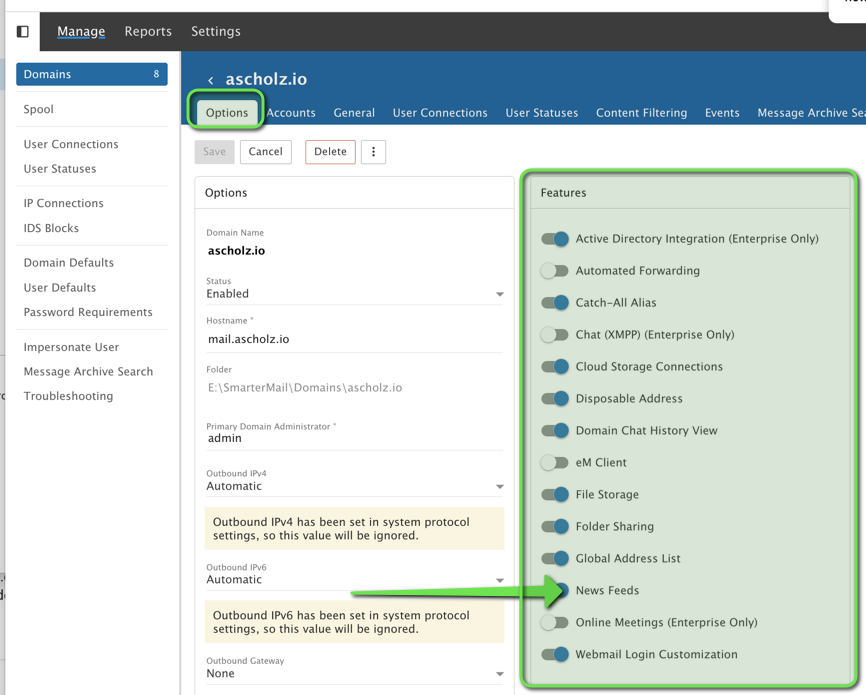Click the Cancel button
Screen dimensions: 866x695
(265, 152)
